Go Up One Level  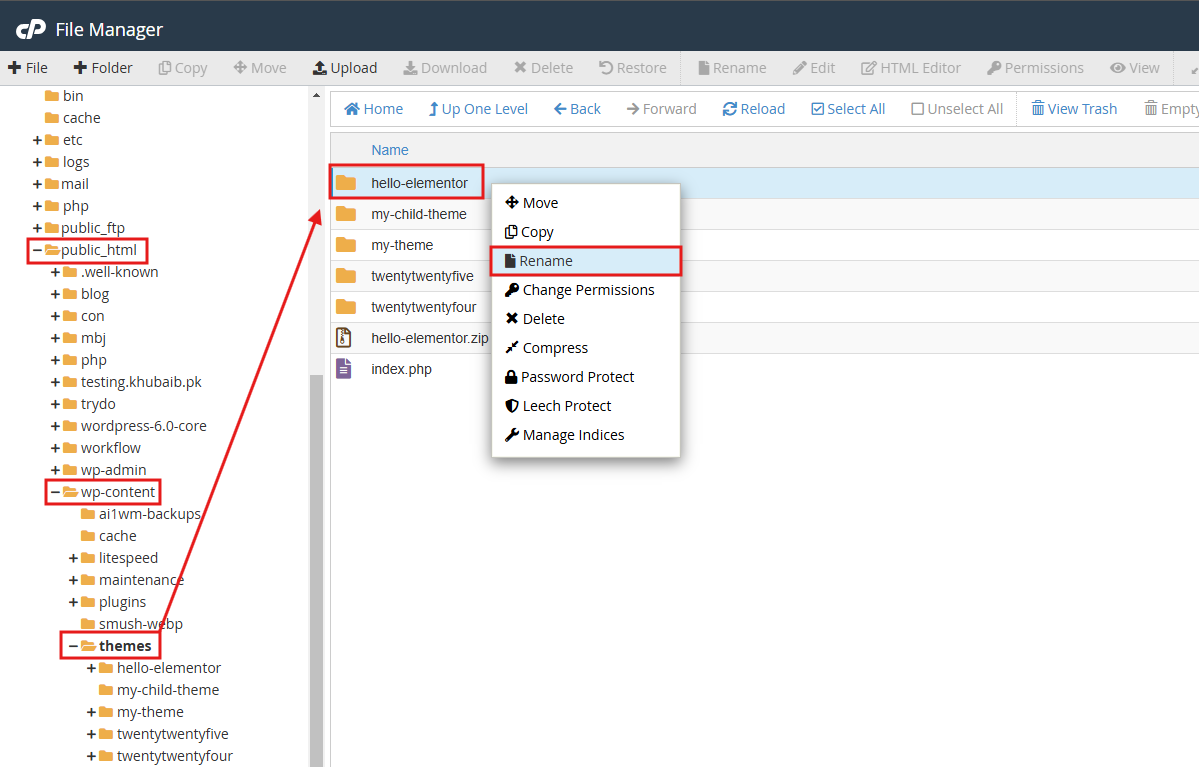434,109
